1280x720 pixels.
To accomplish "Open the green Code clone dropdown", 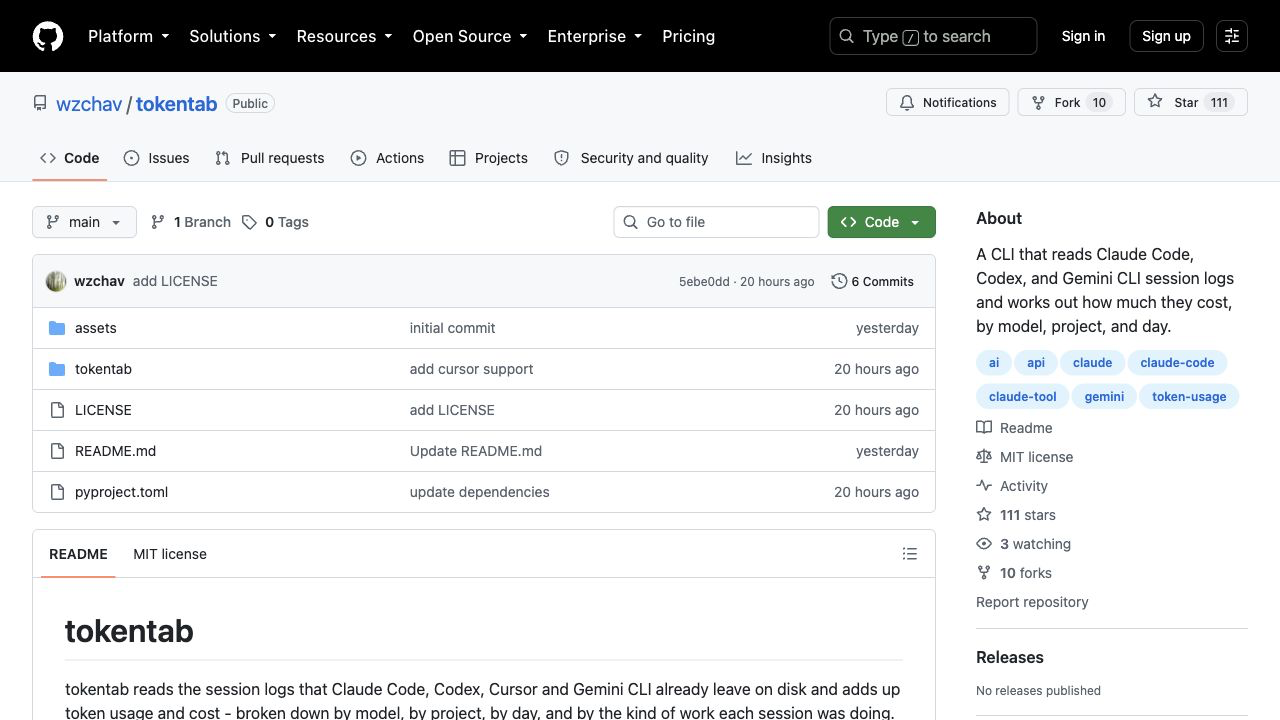I will coord(881,222).
